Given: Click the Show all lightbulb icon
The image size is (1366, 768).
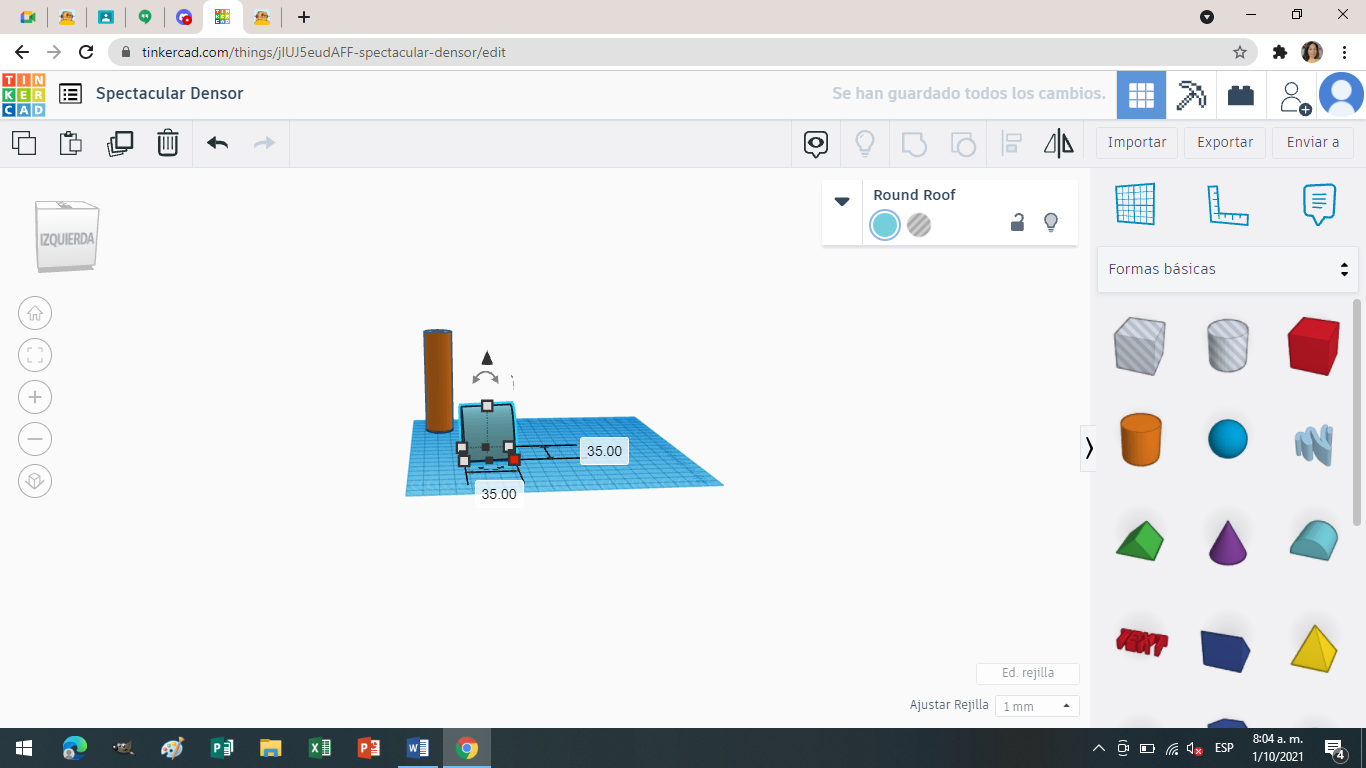Looking at the screenshot, I should (865, 143).
